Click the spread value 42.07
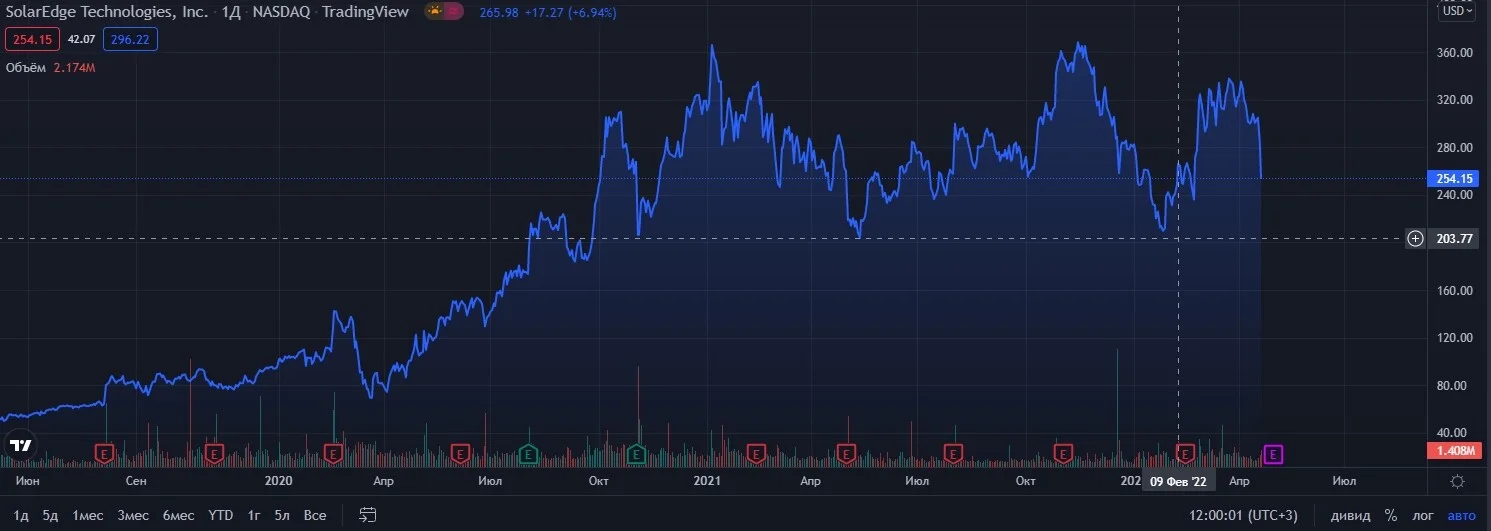Viewport: 1491px width, 531px height. [x=81, y=39]
